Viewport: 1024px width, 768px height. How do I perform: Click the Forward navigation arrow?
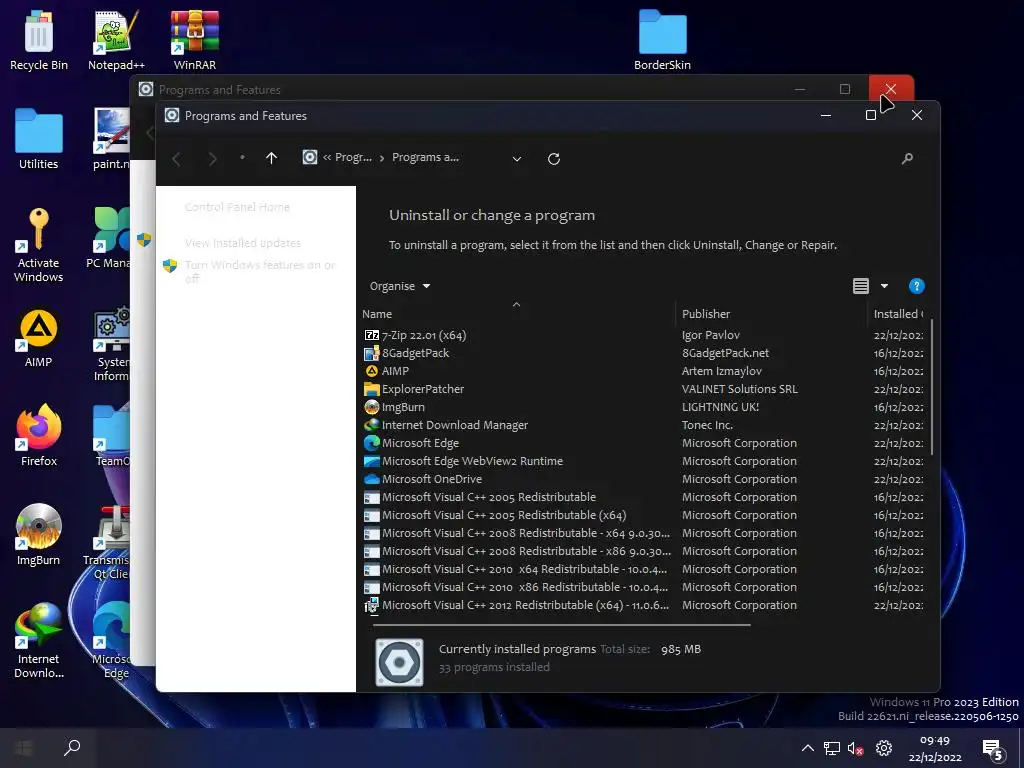(x=212, y=159)
